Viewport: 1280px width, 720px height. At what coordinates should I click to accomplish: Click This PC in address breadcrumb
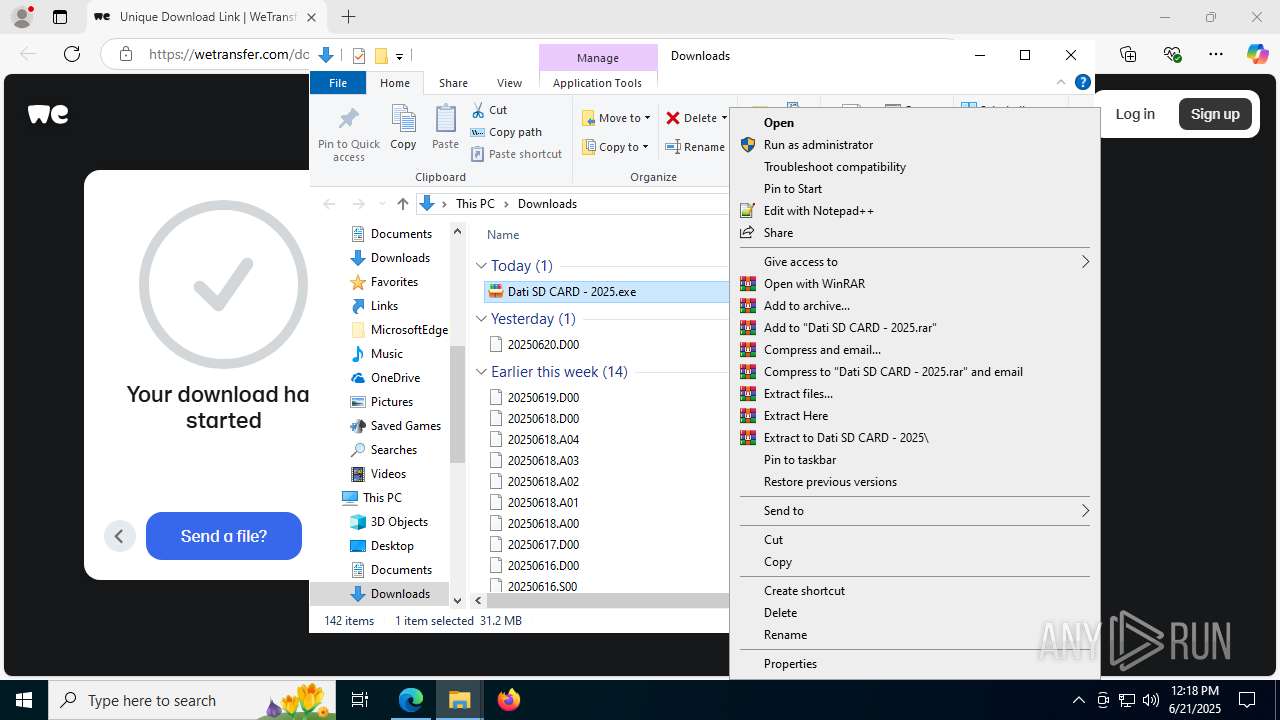pos(475,203)
